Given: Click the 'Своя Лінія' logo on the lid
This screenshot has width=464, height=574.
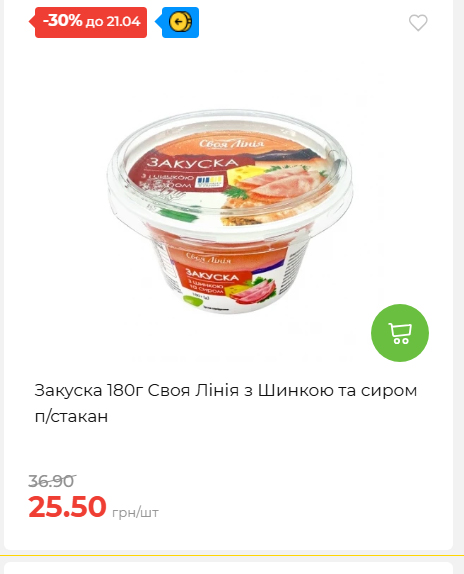Looking at the screenshot, I should (x=231, y=143).
